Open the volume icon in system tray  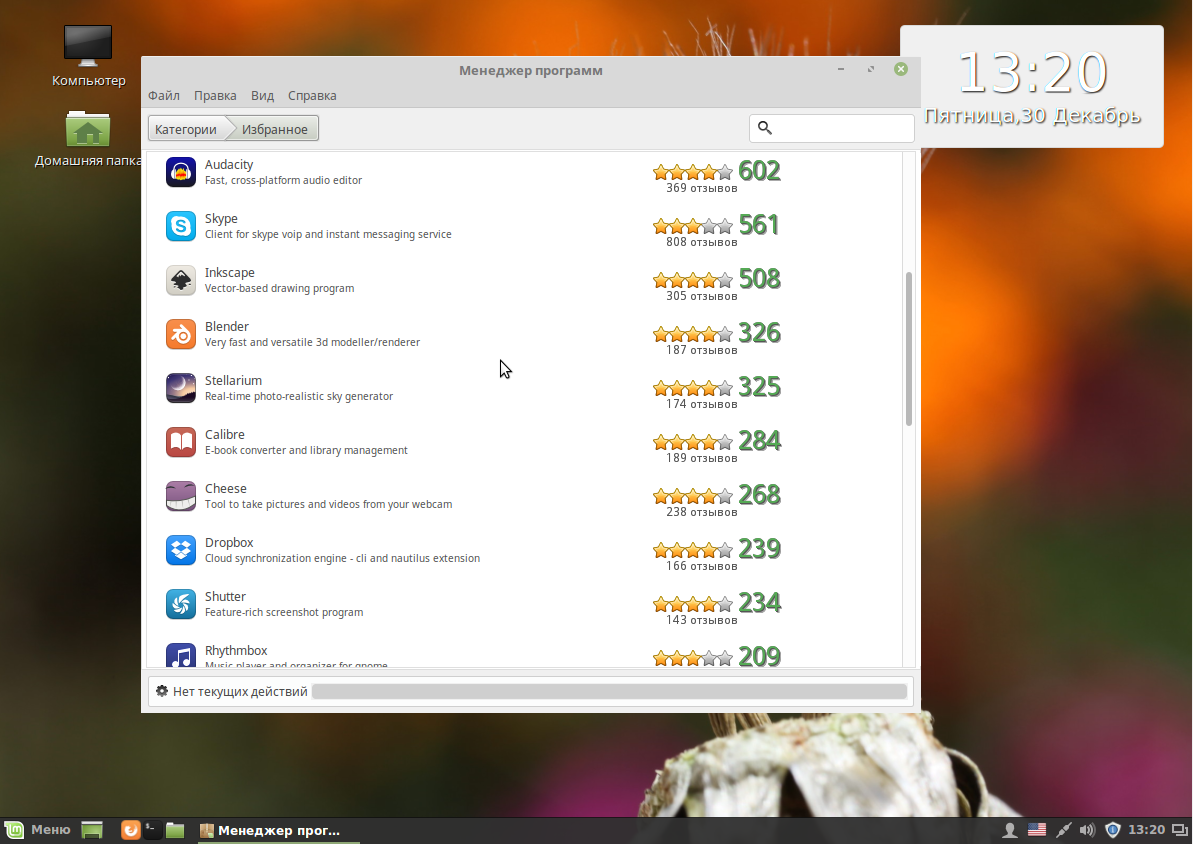pyautogui.click(x=1086, y=830)
